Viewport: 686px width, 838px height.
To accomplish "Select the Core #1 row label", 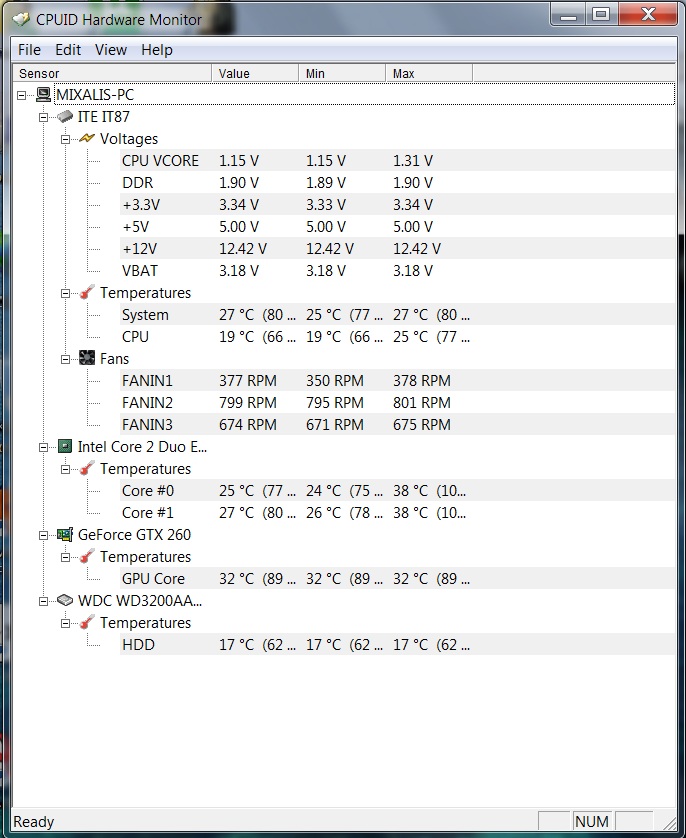I will (x=148, y=513).
